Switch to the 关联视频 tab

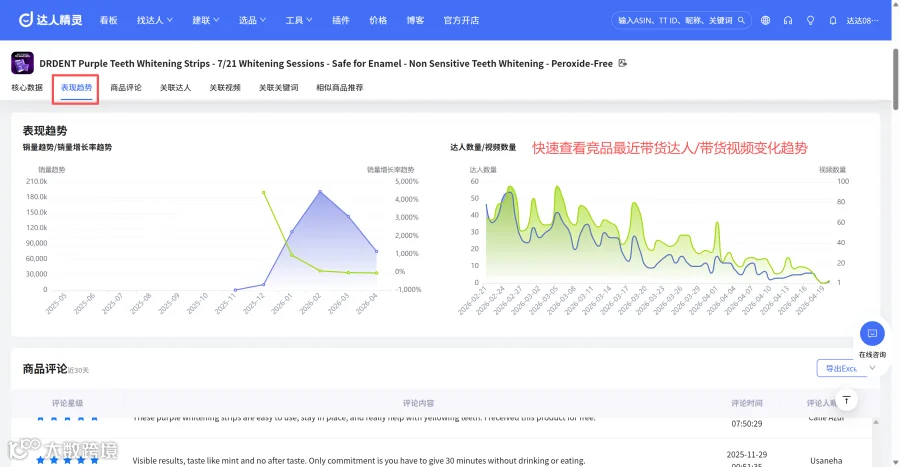pyautogui.click(x=224, y=88)
